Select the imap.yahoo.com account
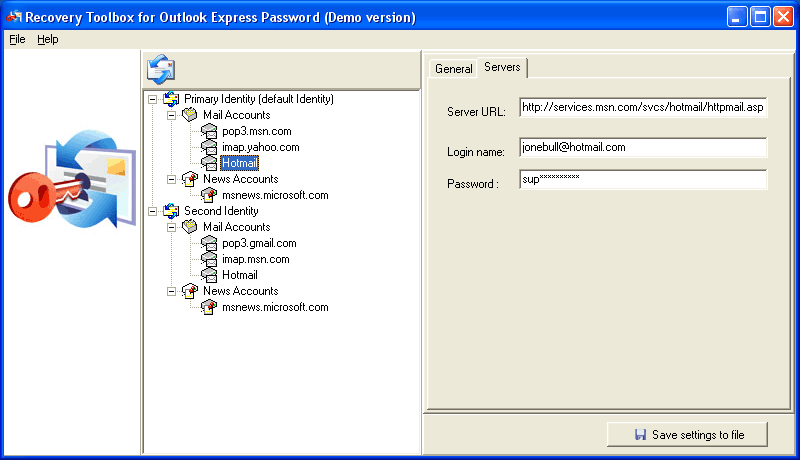The image size is (800, 460). tap(261, 147)
